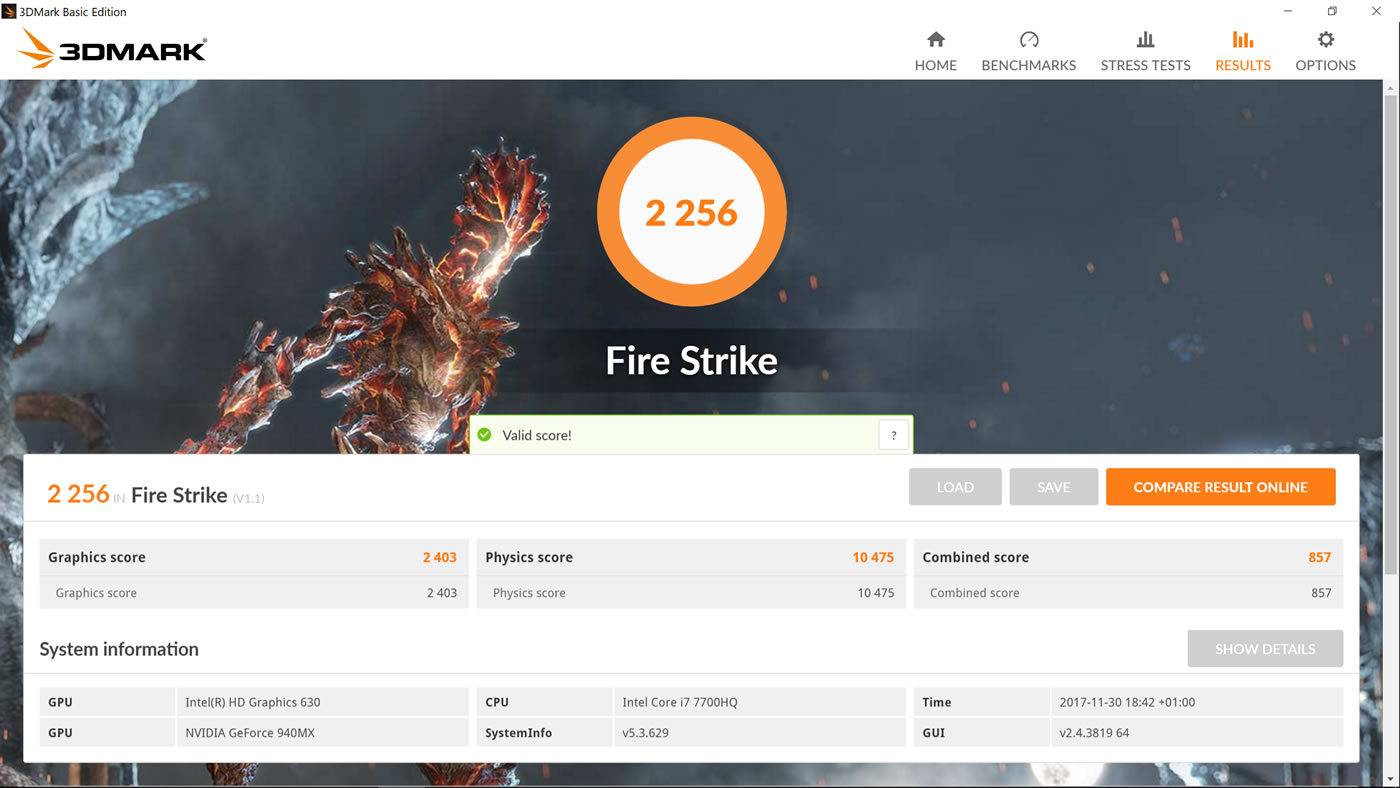Click the vertical scrollbar thumb
This screenshot has height=788, width=1400.
click(x=1391, y=335)
